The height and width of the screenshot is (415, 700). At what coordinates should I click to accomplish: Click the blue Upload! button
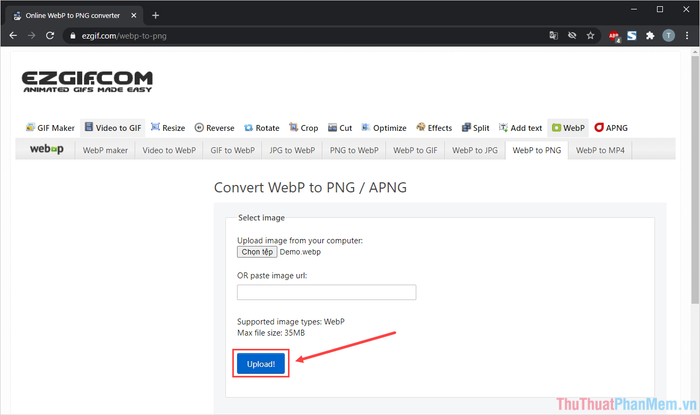[261, 364]
